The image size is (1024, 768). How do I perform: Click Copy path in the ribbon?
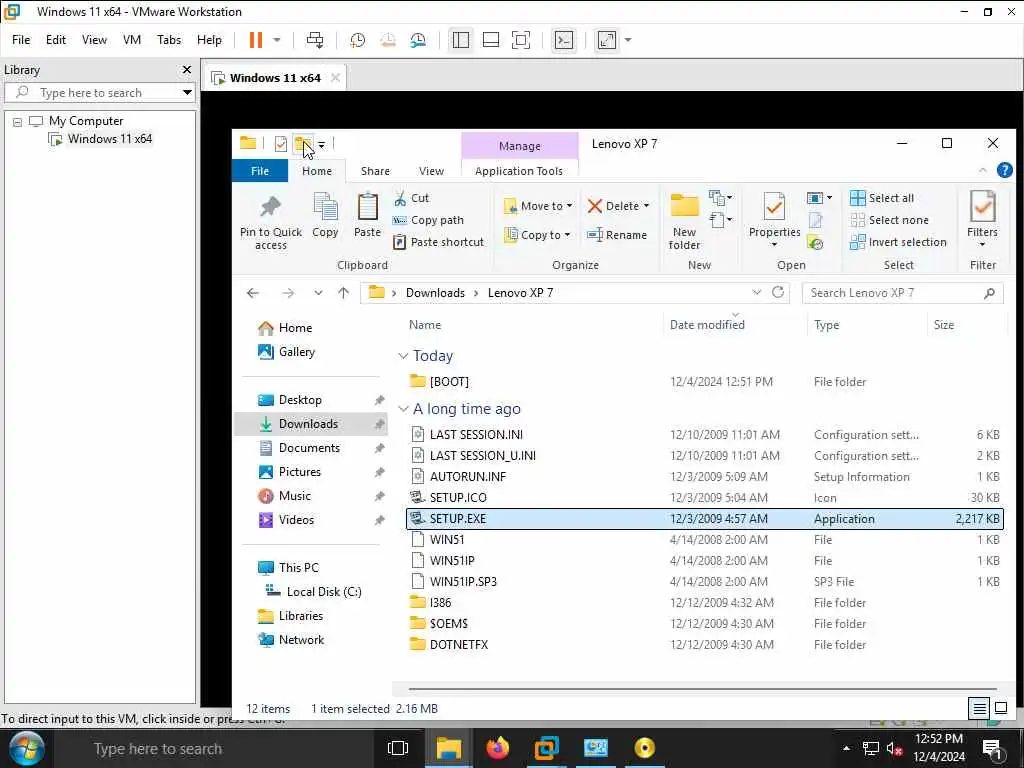428,220
